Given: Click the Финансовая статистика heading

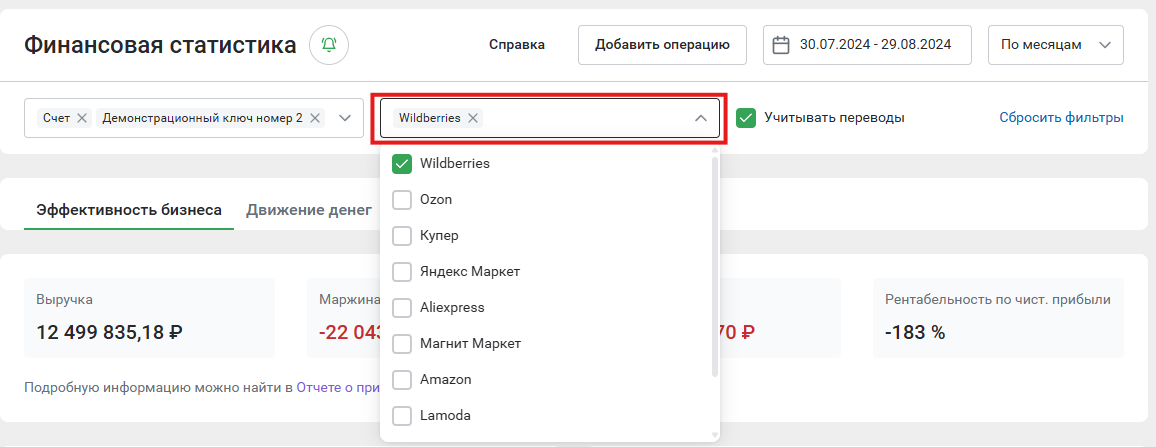Looking at the screenshot, I should tap(160, 45).
